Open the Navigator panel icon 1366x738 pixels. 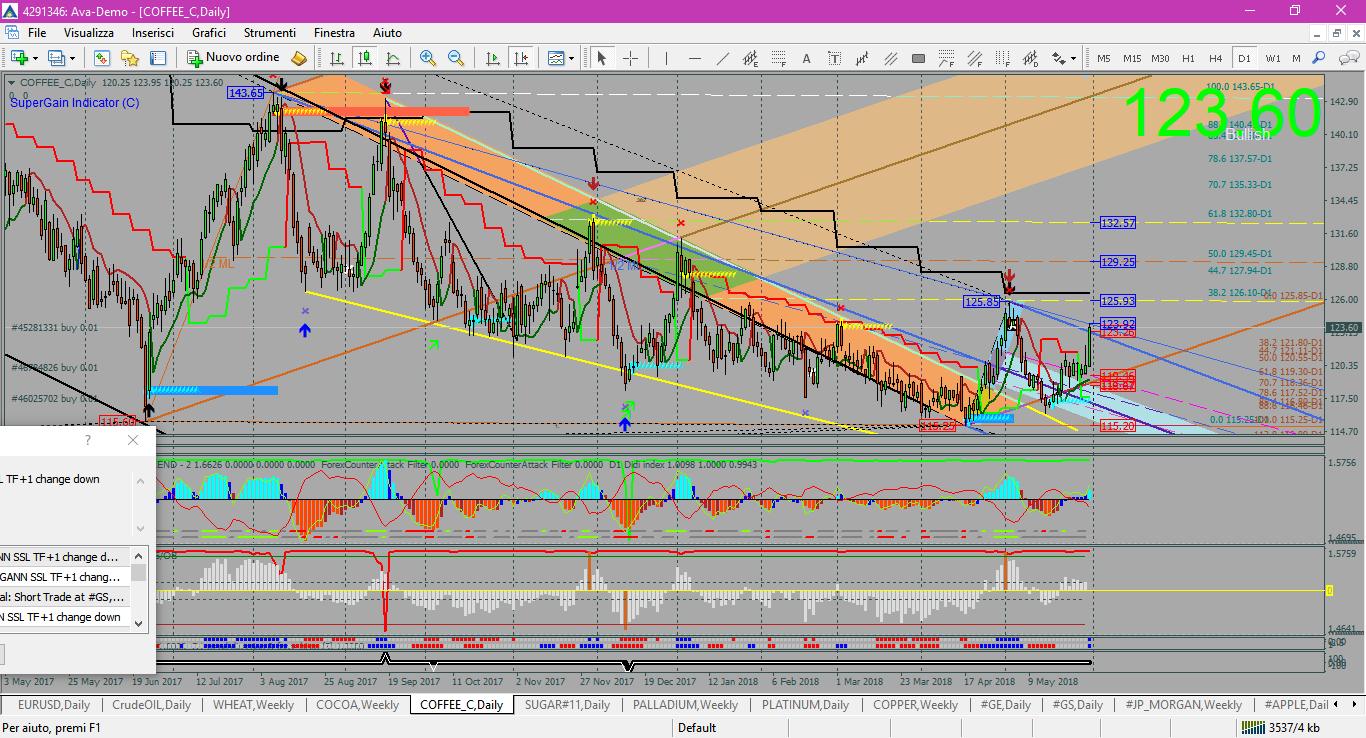(130, 58)
